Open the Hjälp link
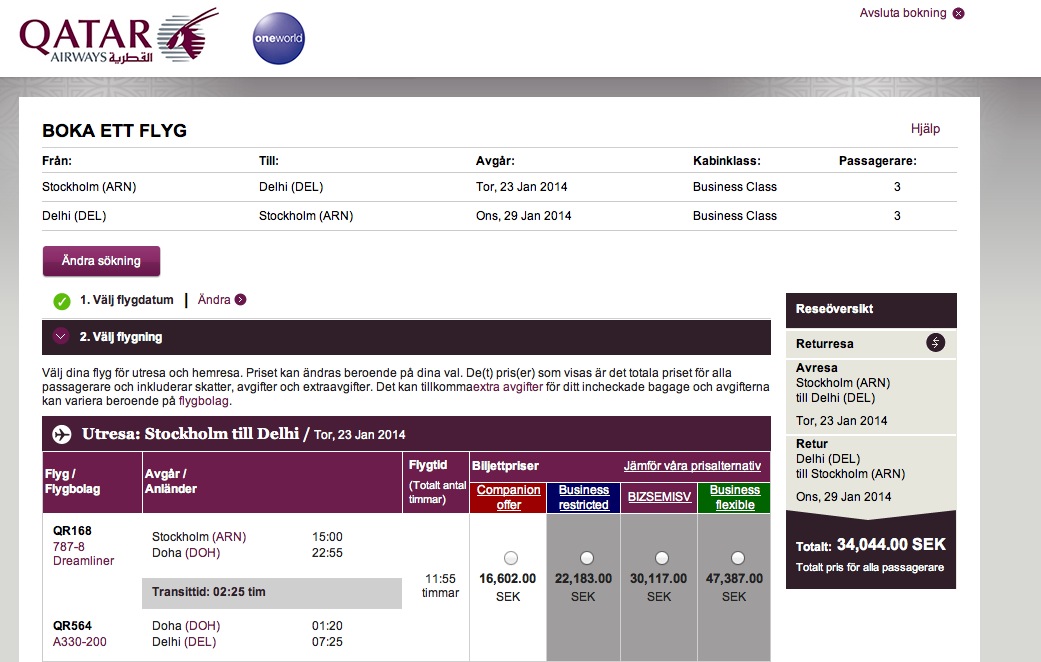Viewport: 1041px width, 662px height. [925, 129]
